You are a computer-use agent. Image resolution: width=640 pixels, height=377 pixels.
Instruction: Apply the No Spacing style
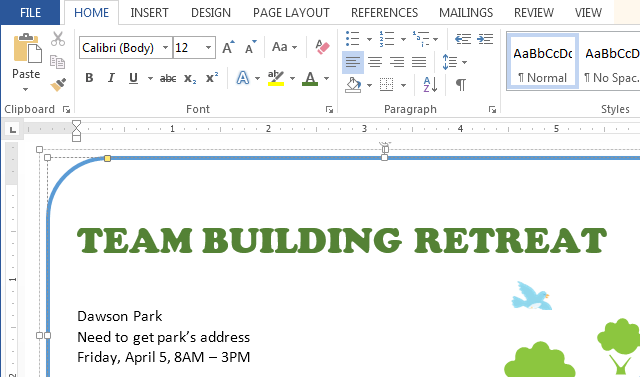610,62
